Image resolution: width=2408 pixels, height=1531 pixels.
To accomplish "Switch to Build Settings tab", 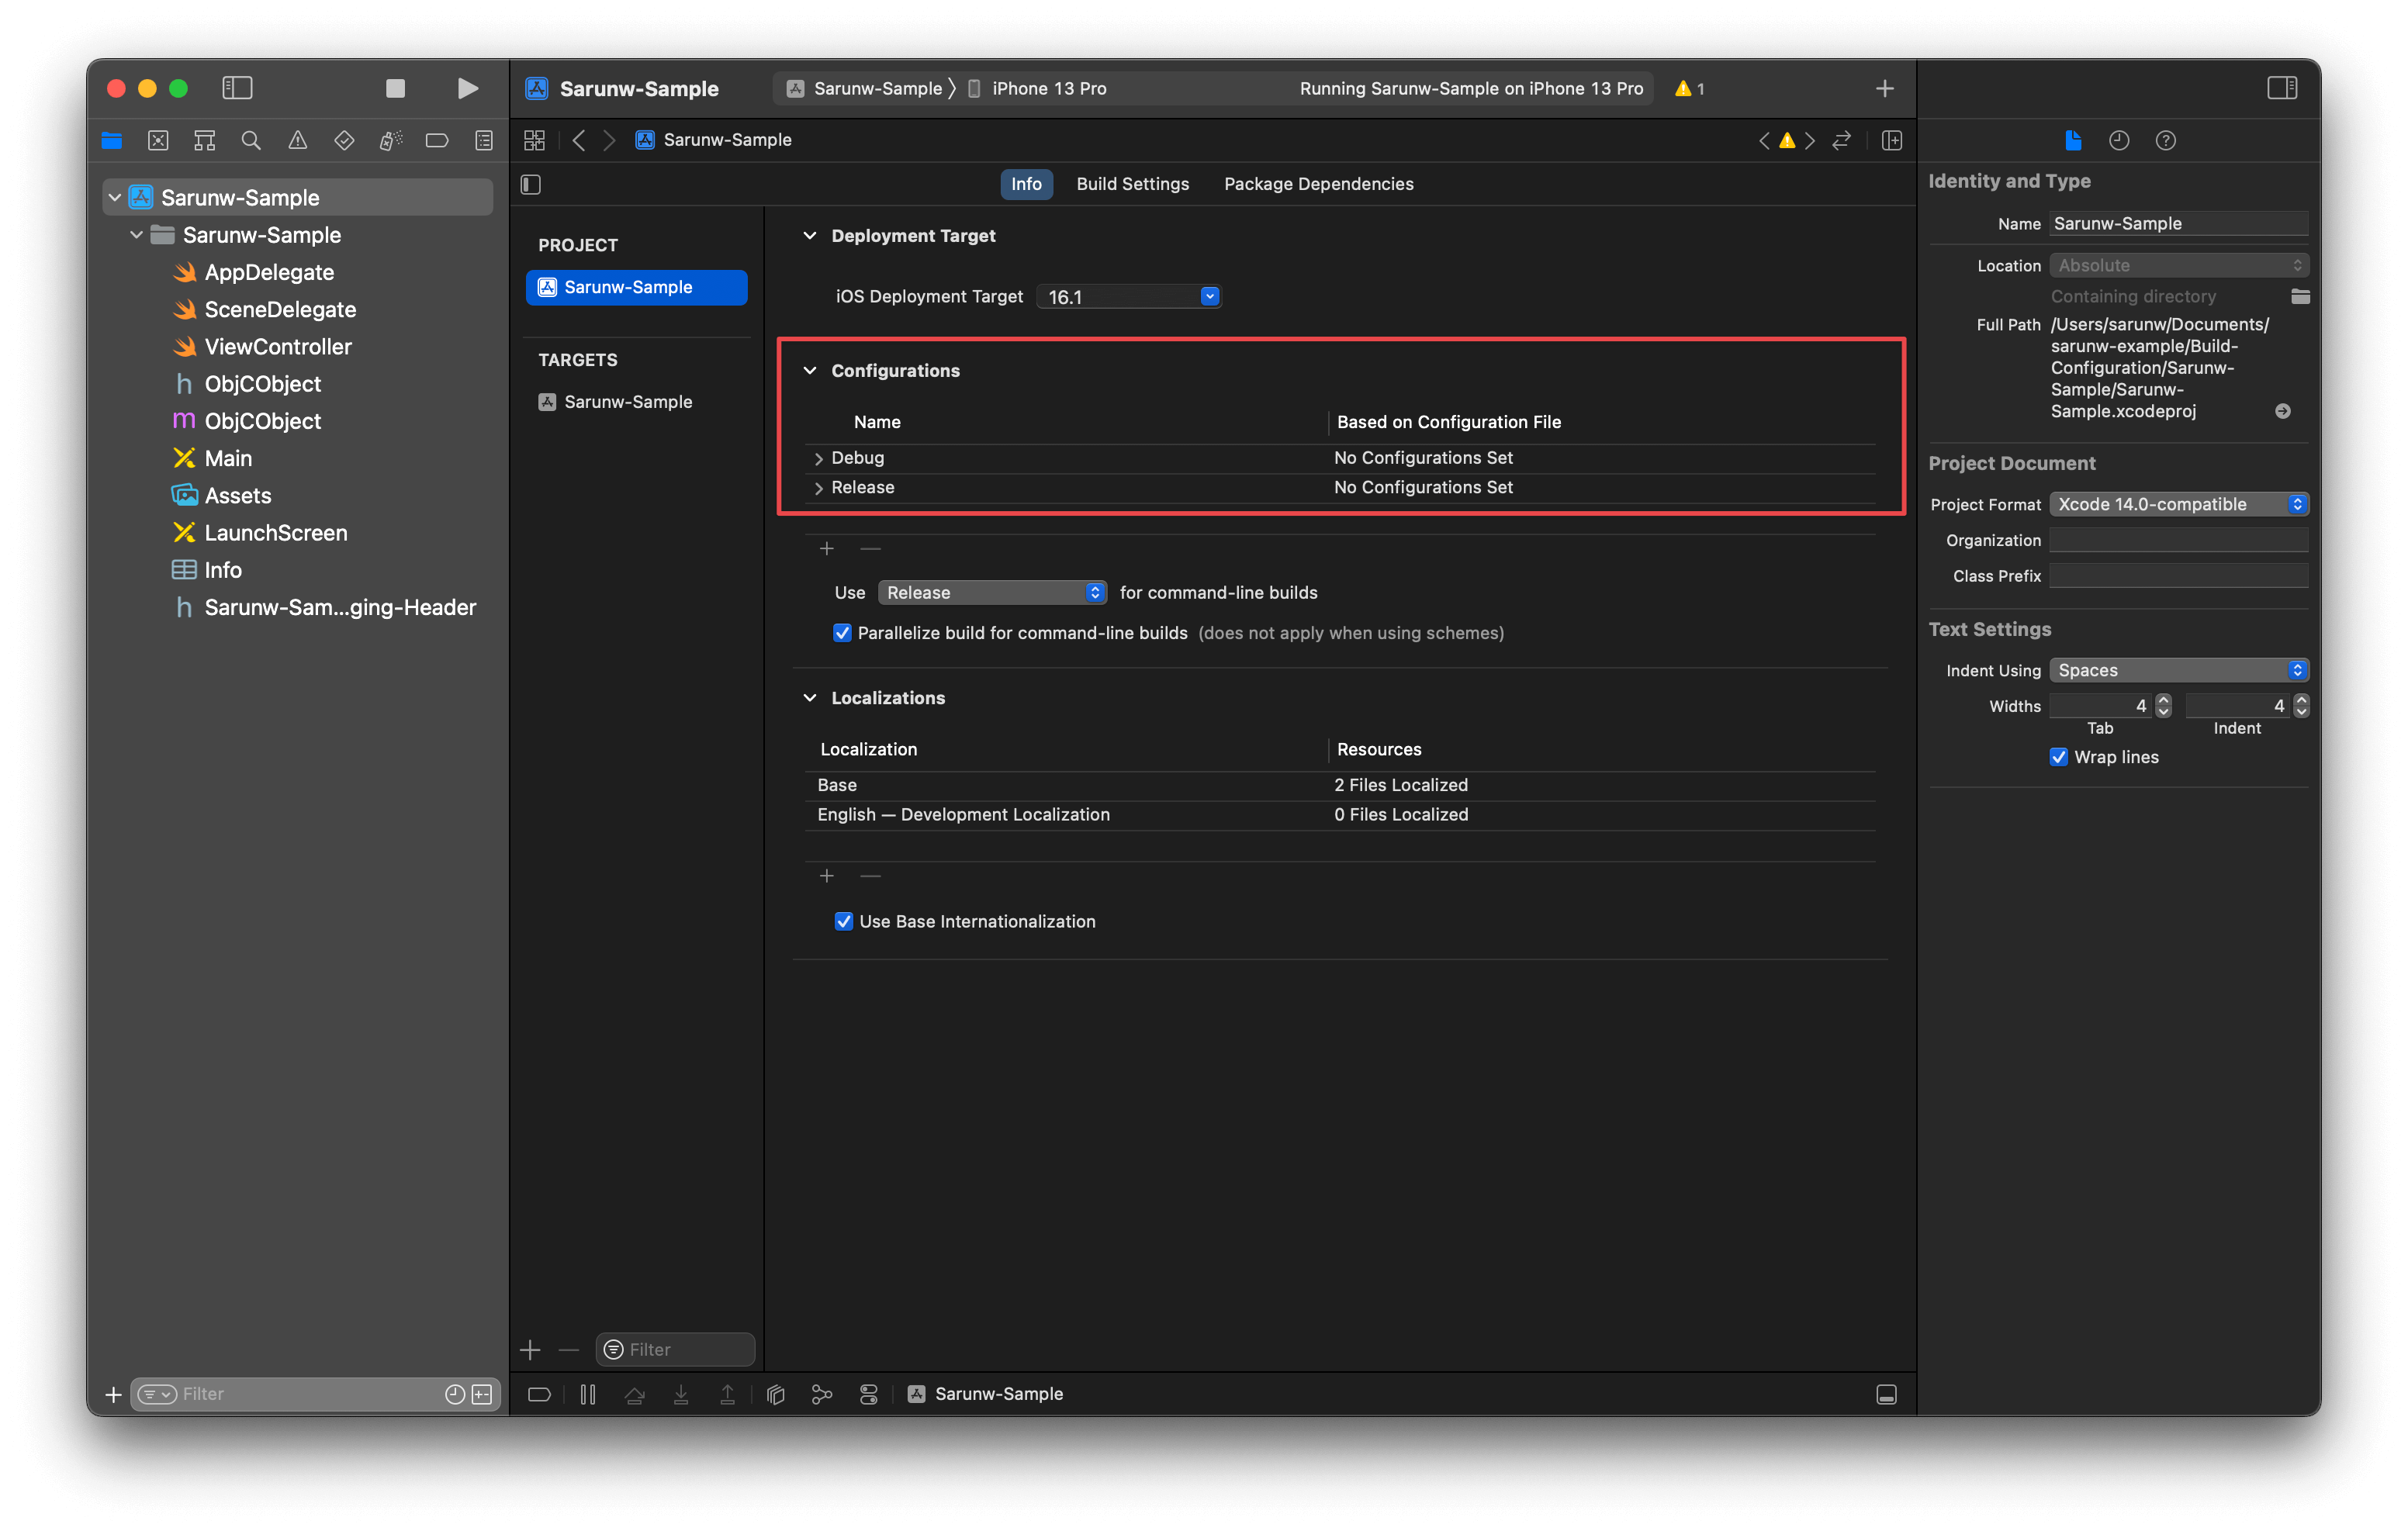I will (1132, 182).
